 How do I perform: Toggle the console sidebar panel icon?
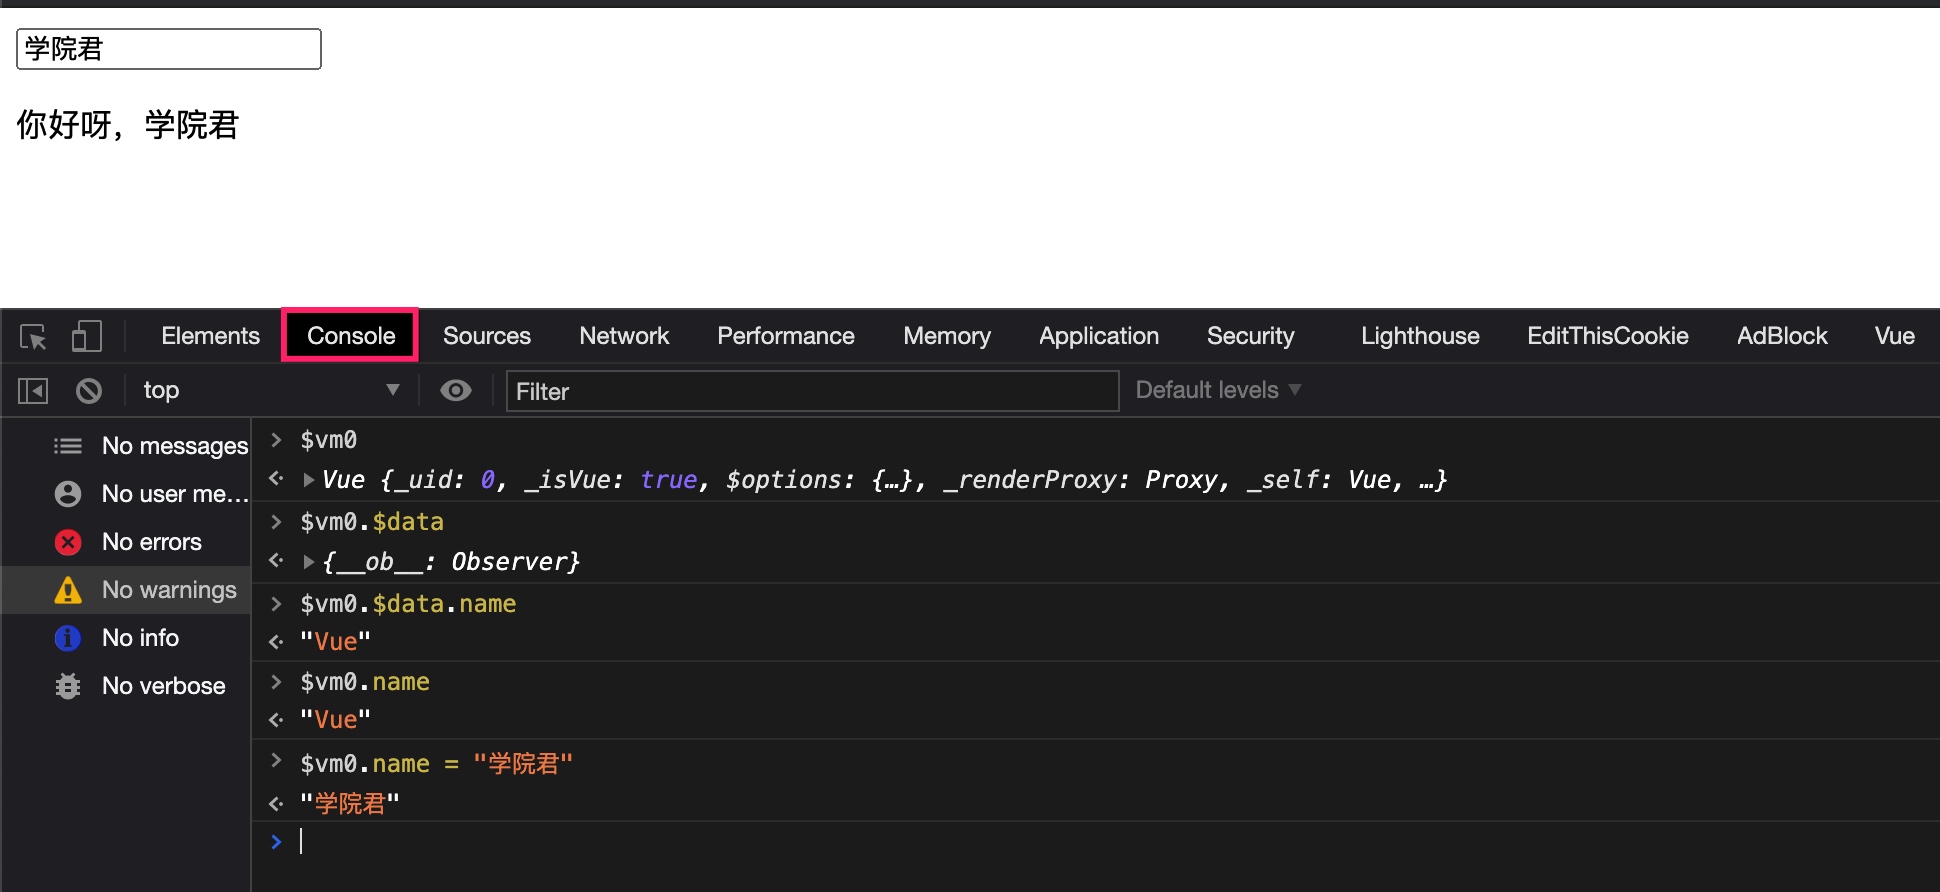click(x=33, y=391)
